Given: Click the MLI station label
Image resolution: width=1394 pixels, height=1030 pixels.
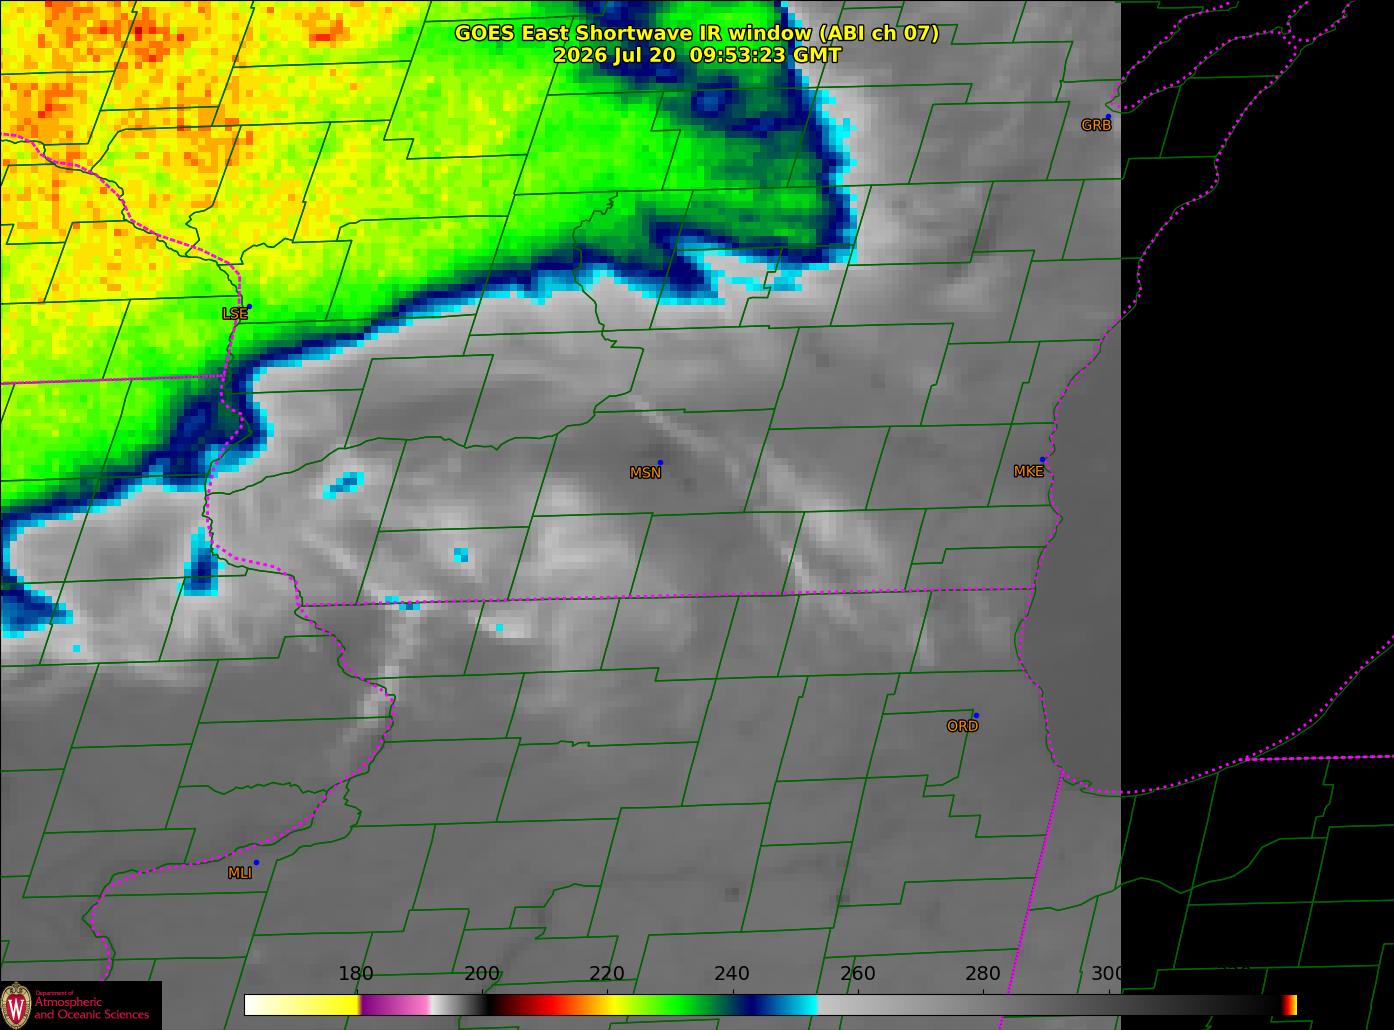Looking at the screenshot, I should click(240, 873).
